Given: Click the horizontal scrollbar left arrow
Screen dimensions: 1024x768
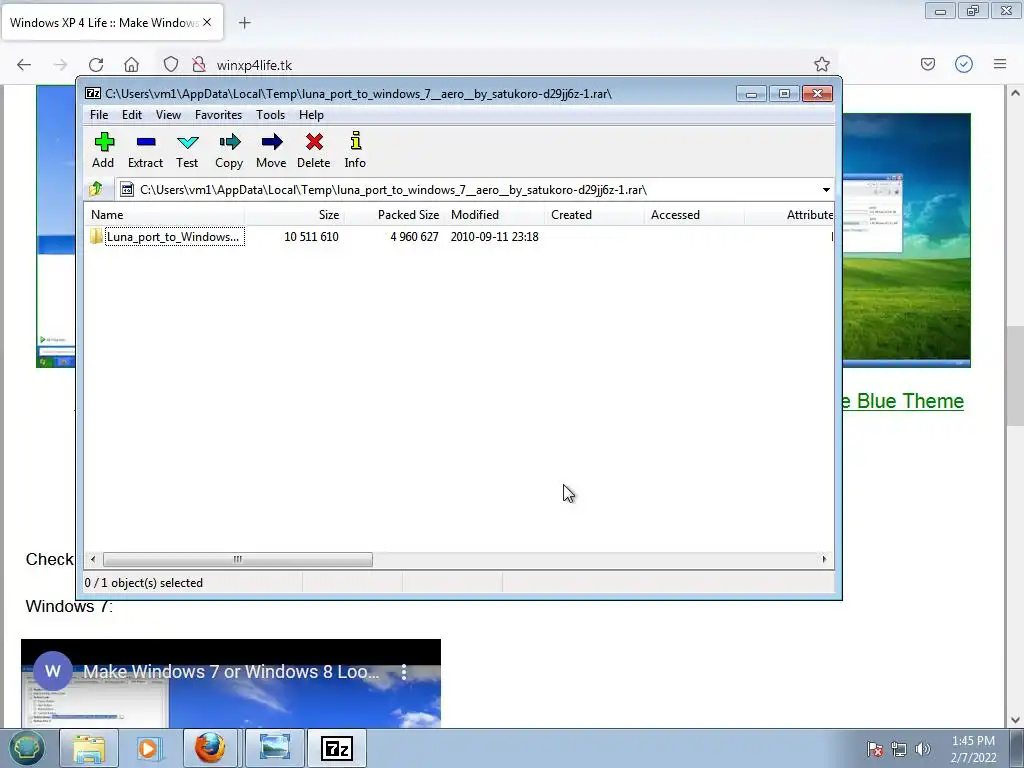Looking at the screenshot, I should (x=93, y=560).
